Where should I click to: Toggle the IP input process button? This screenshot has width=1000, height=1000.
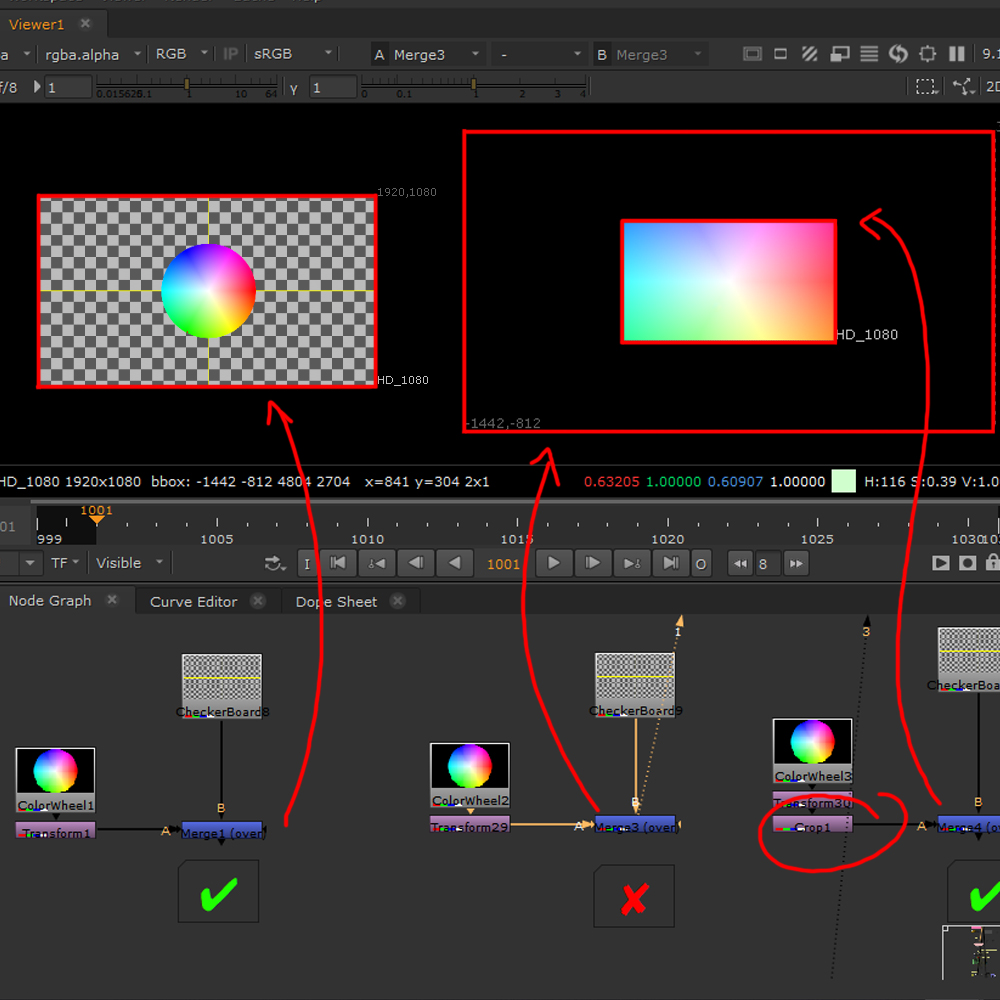click(230, 54)
